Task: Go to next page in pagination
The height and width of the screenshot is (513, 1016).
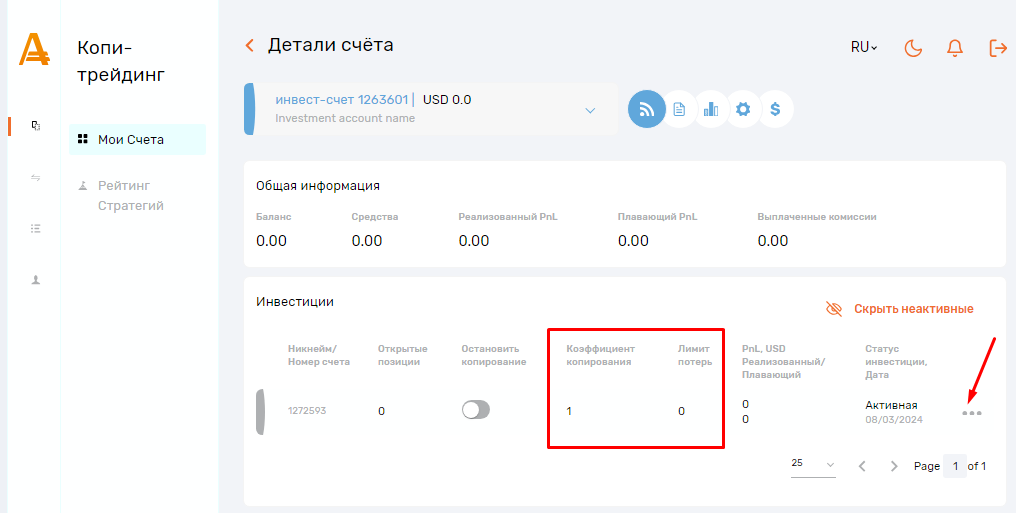Action: 894,466
